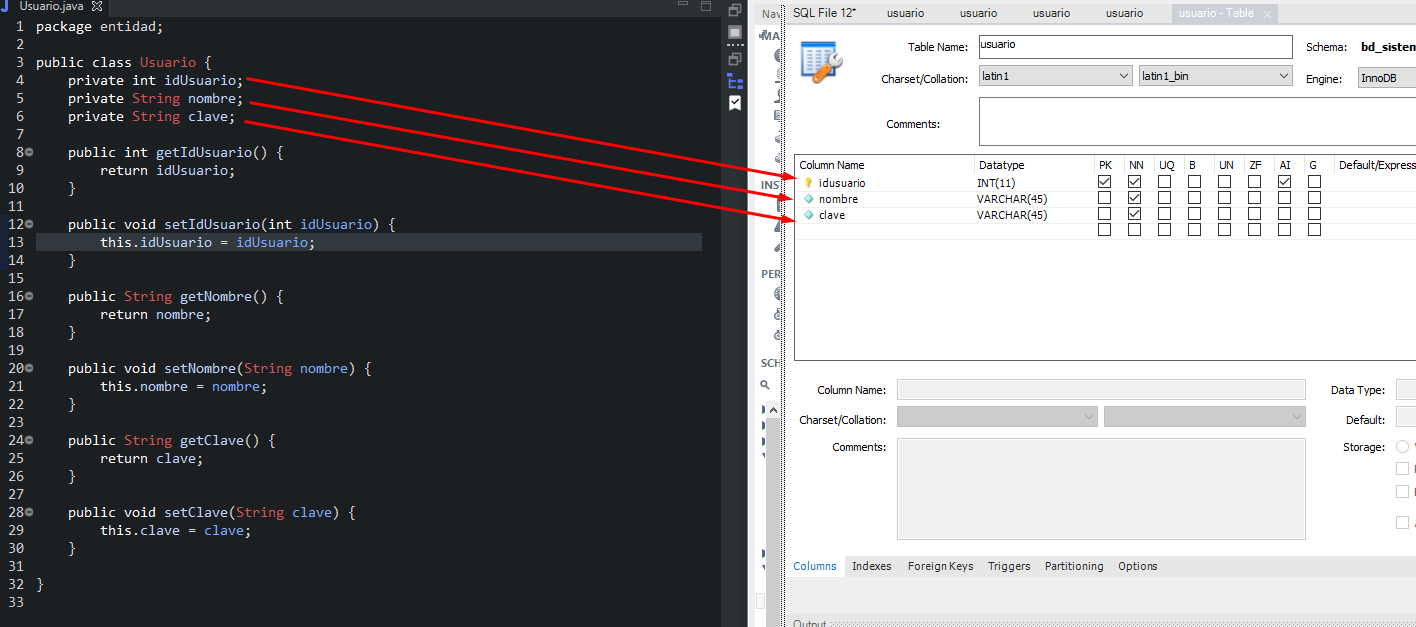The width and height of the screenshot is (1416, 627).
Task: Close the 'usuario - Table' tab
Action: click(x=1267, y=14)
